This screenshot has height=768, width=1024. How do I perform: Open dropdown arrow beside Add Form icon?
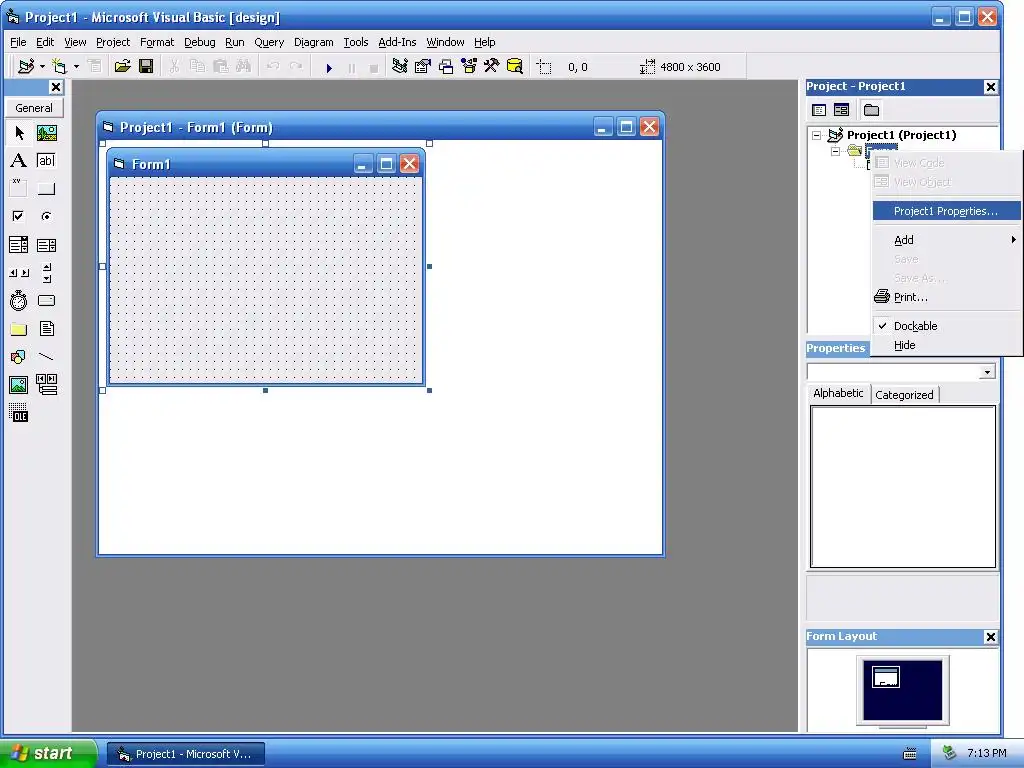[76, 67]
